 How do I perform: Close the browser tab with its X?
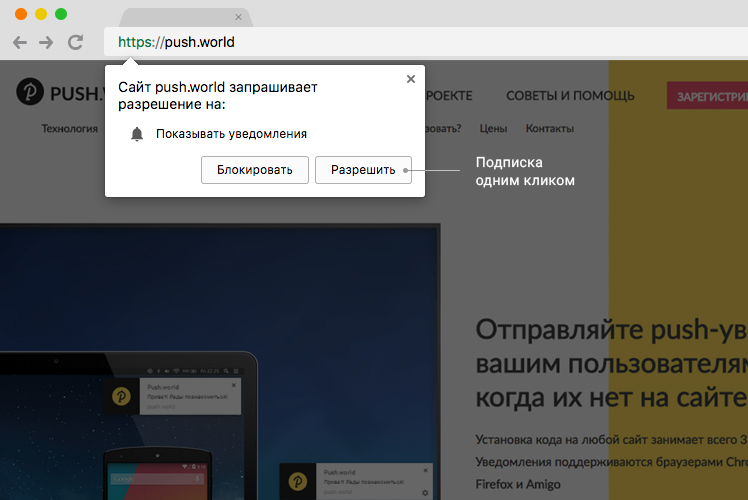coord(238,17)
